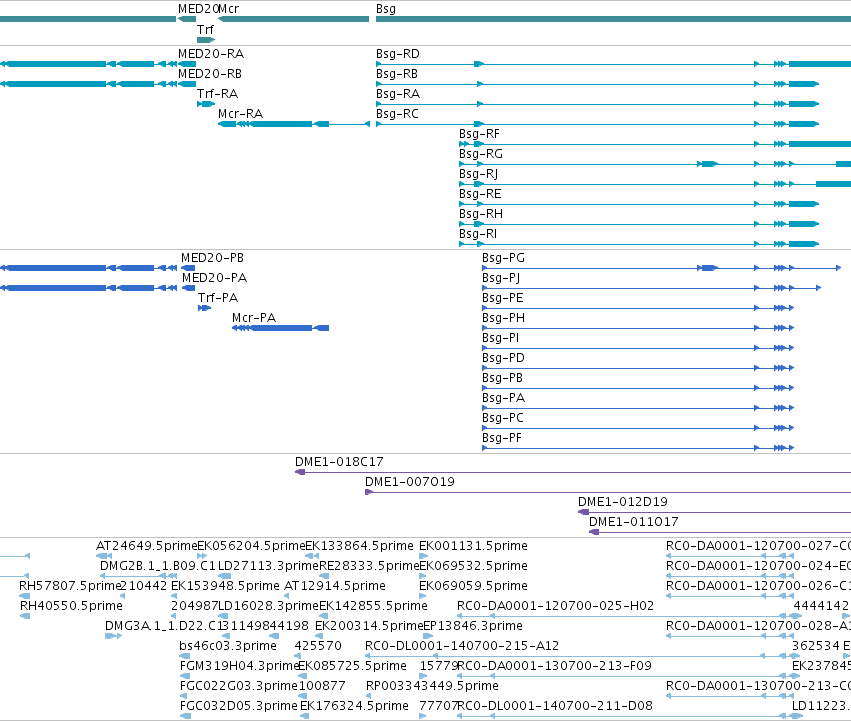Select the Bsg-RG transcript label
Screen dimensions: 851x721
481,154
